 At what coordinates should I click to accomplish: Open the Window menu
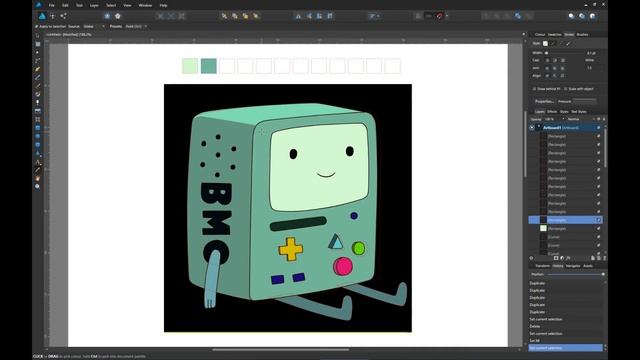[145, 5]
